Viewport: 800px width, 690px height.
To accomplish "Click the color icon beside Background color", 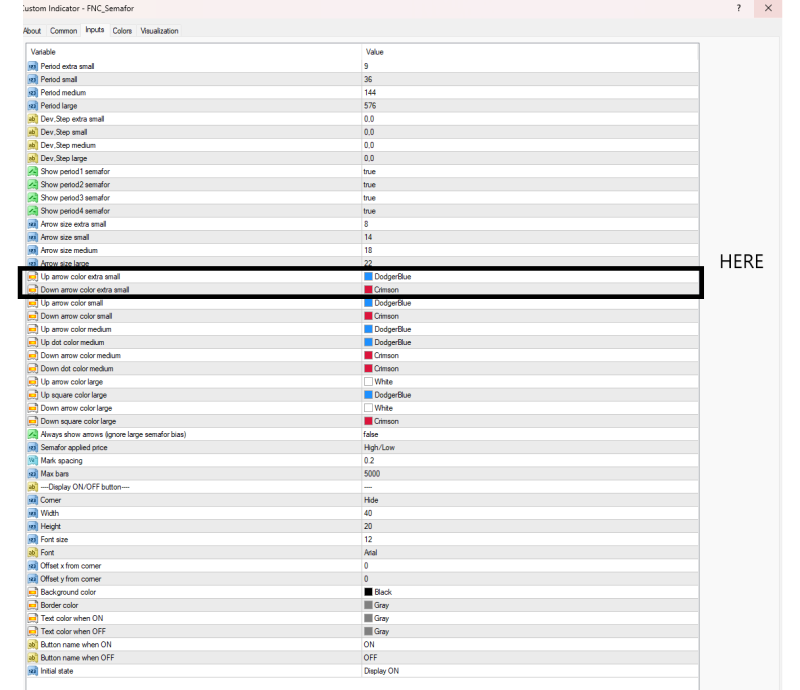I will tap(33, 592).
